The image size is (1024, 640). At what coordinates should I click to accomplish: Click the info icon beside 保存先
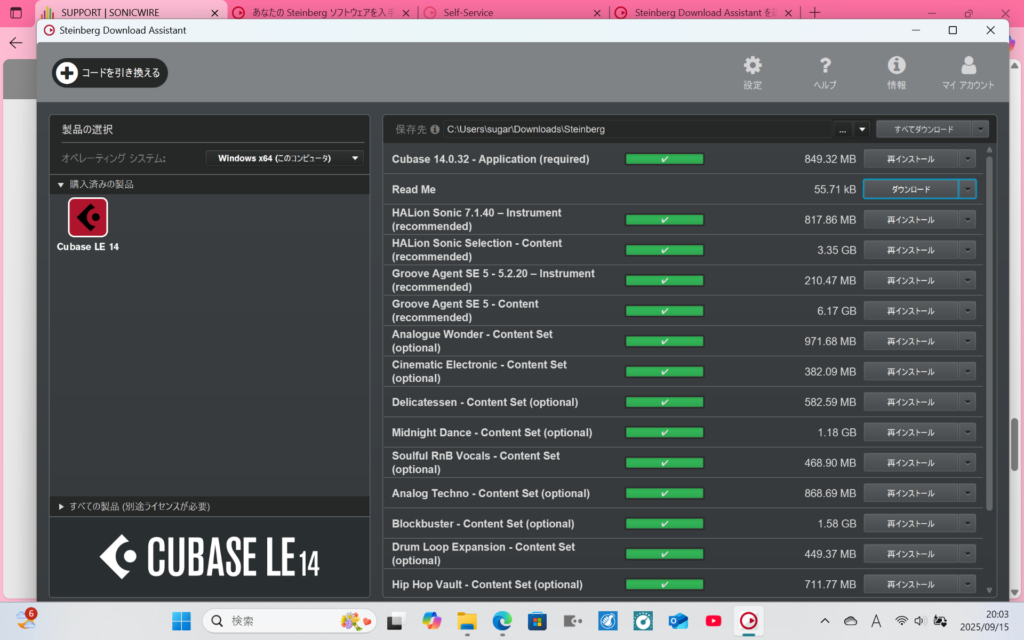[x=436, y=129]
